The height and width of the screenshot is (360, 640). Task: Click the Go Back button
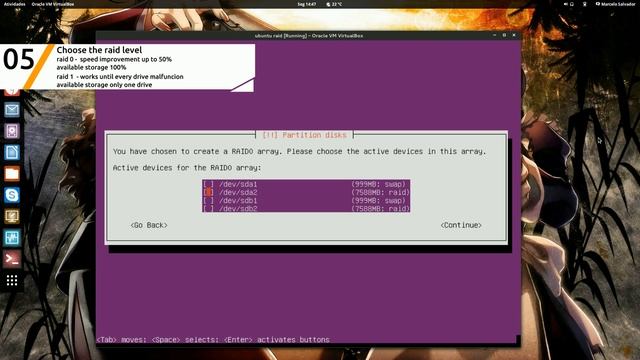coord(149,225)
